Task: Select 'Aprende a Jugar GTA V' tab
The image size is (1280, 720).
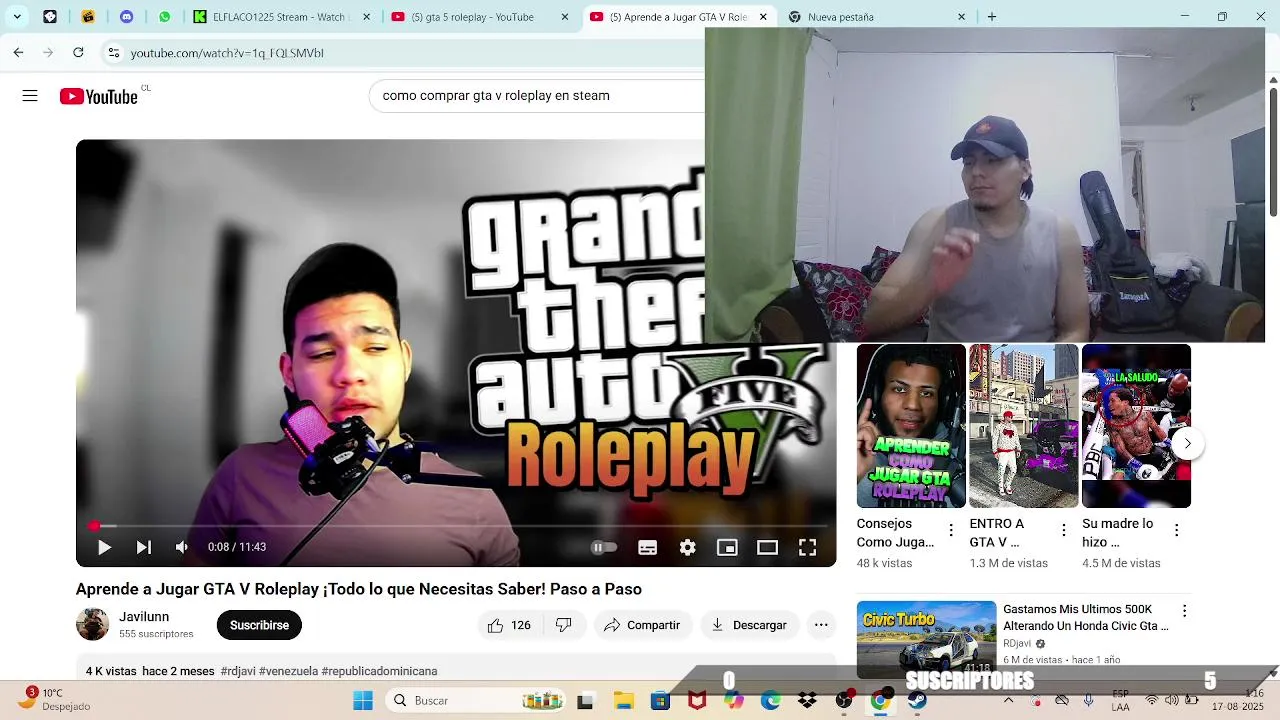Action: tap(678, 17)
